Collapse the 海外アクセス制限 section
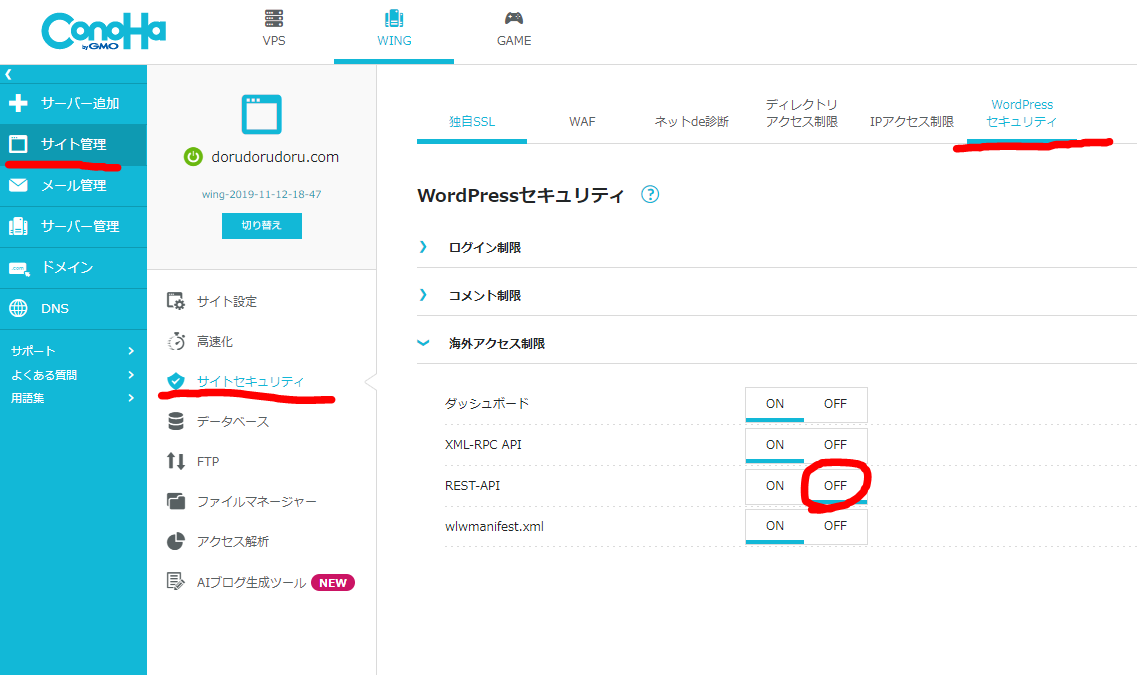The image size is (1137, 675). [x=496, y=343]
